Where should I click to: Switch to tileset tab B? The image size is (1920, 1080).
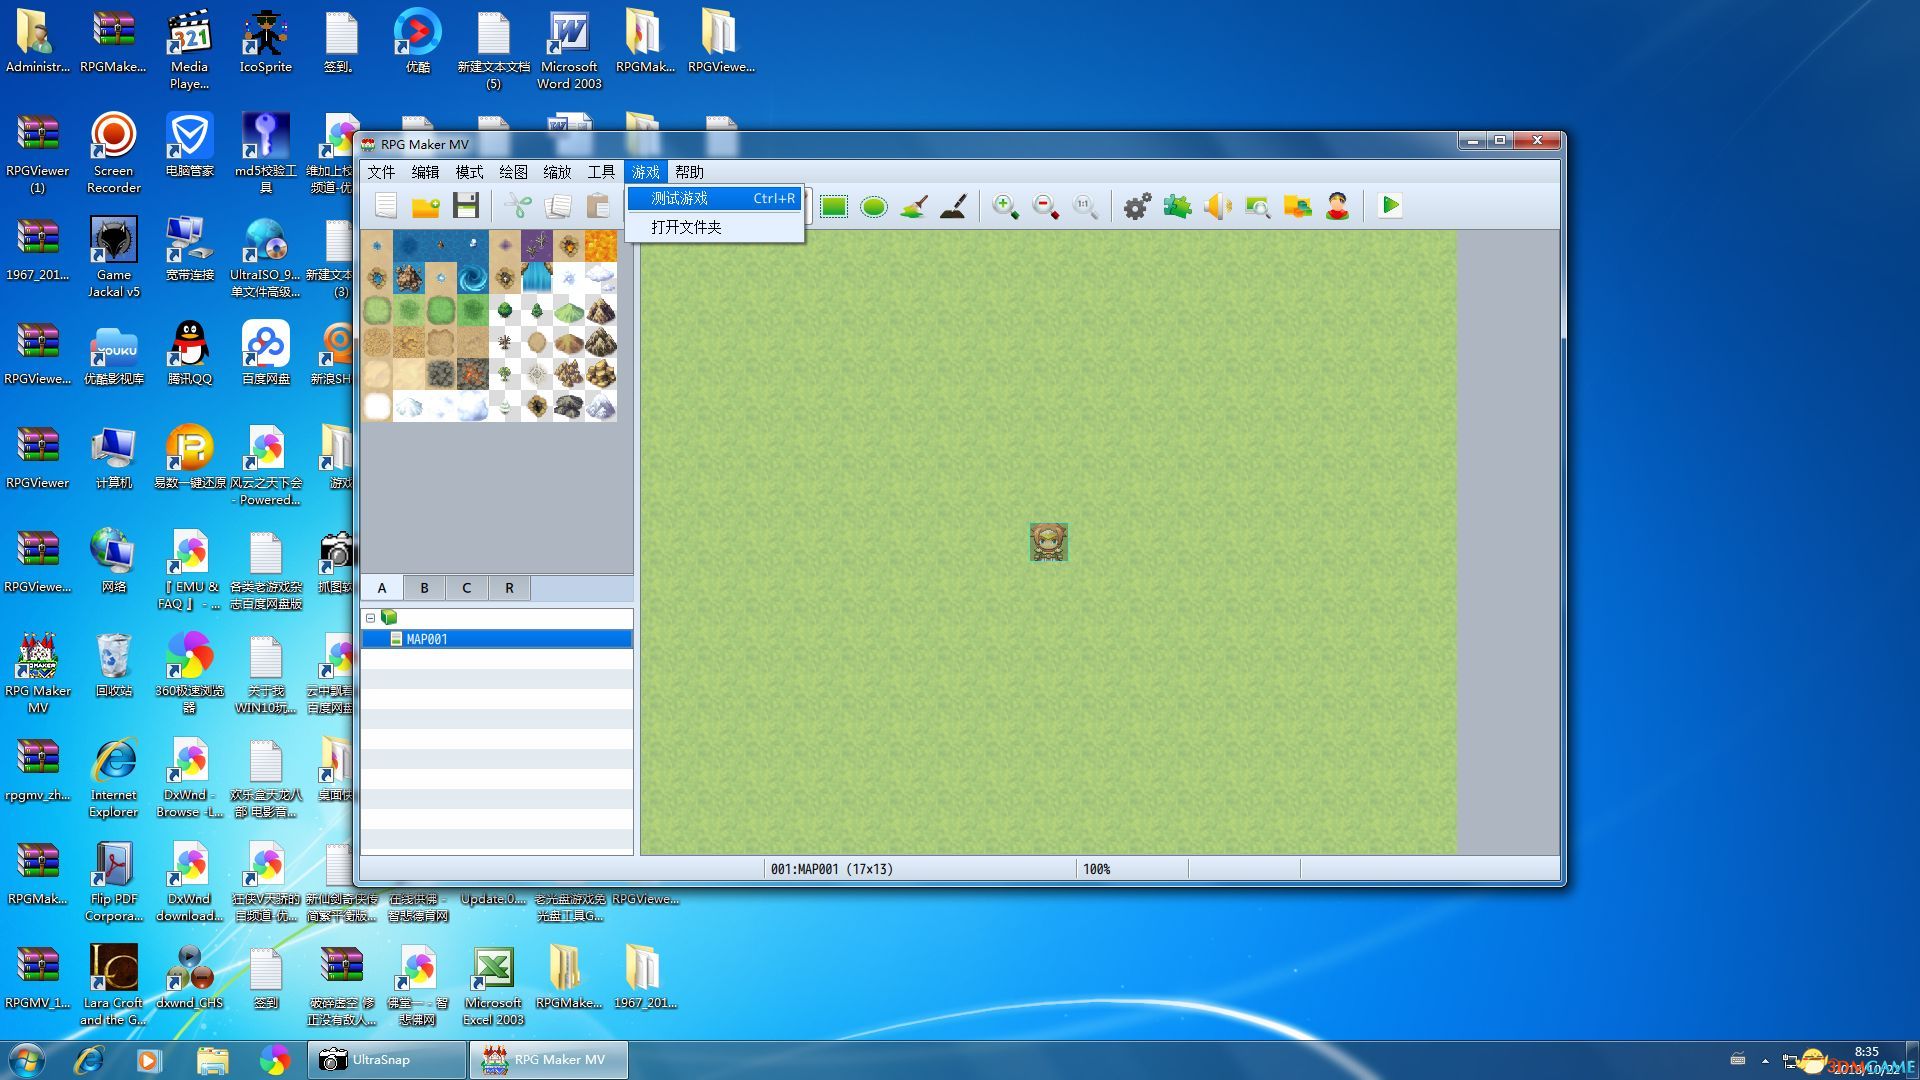tap(424, 588)
